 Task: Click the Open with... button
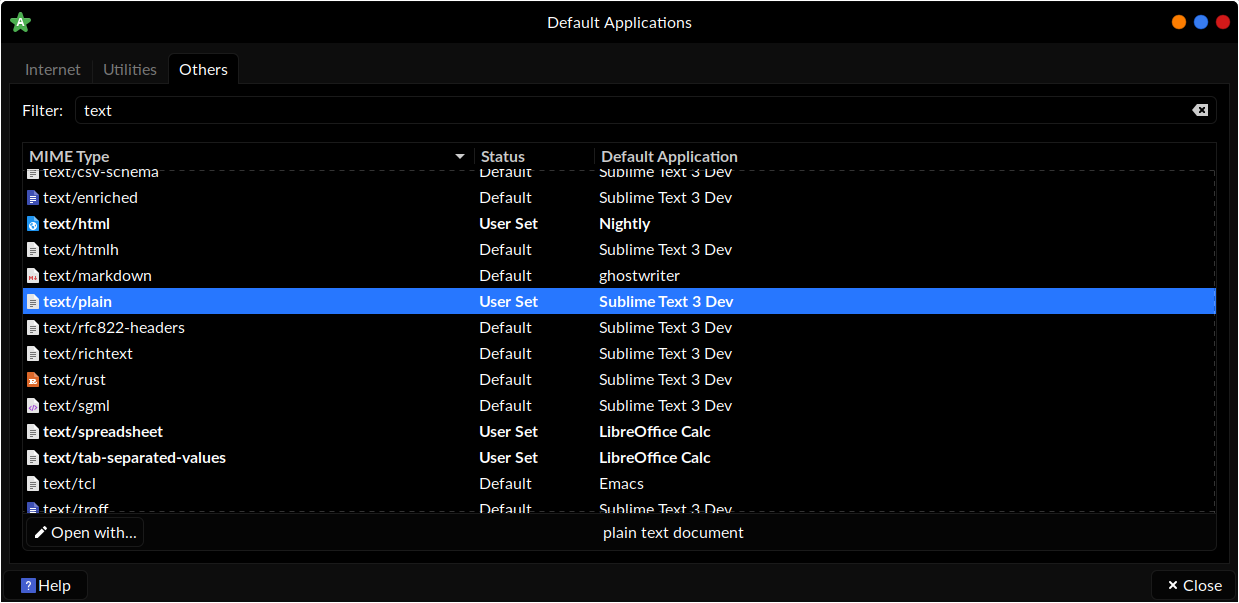coord(85,532)
